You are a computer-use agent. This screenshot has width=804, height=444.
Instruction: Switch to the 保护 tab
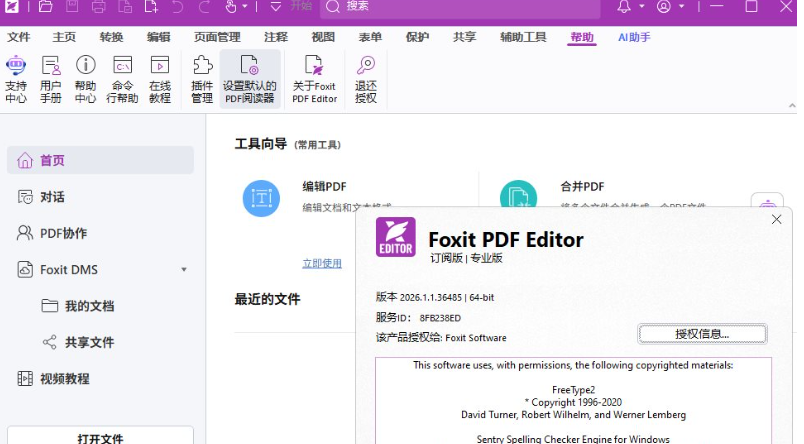point(417,37)
